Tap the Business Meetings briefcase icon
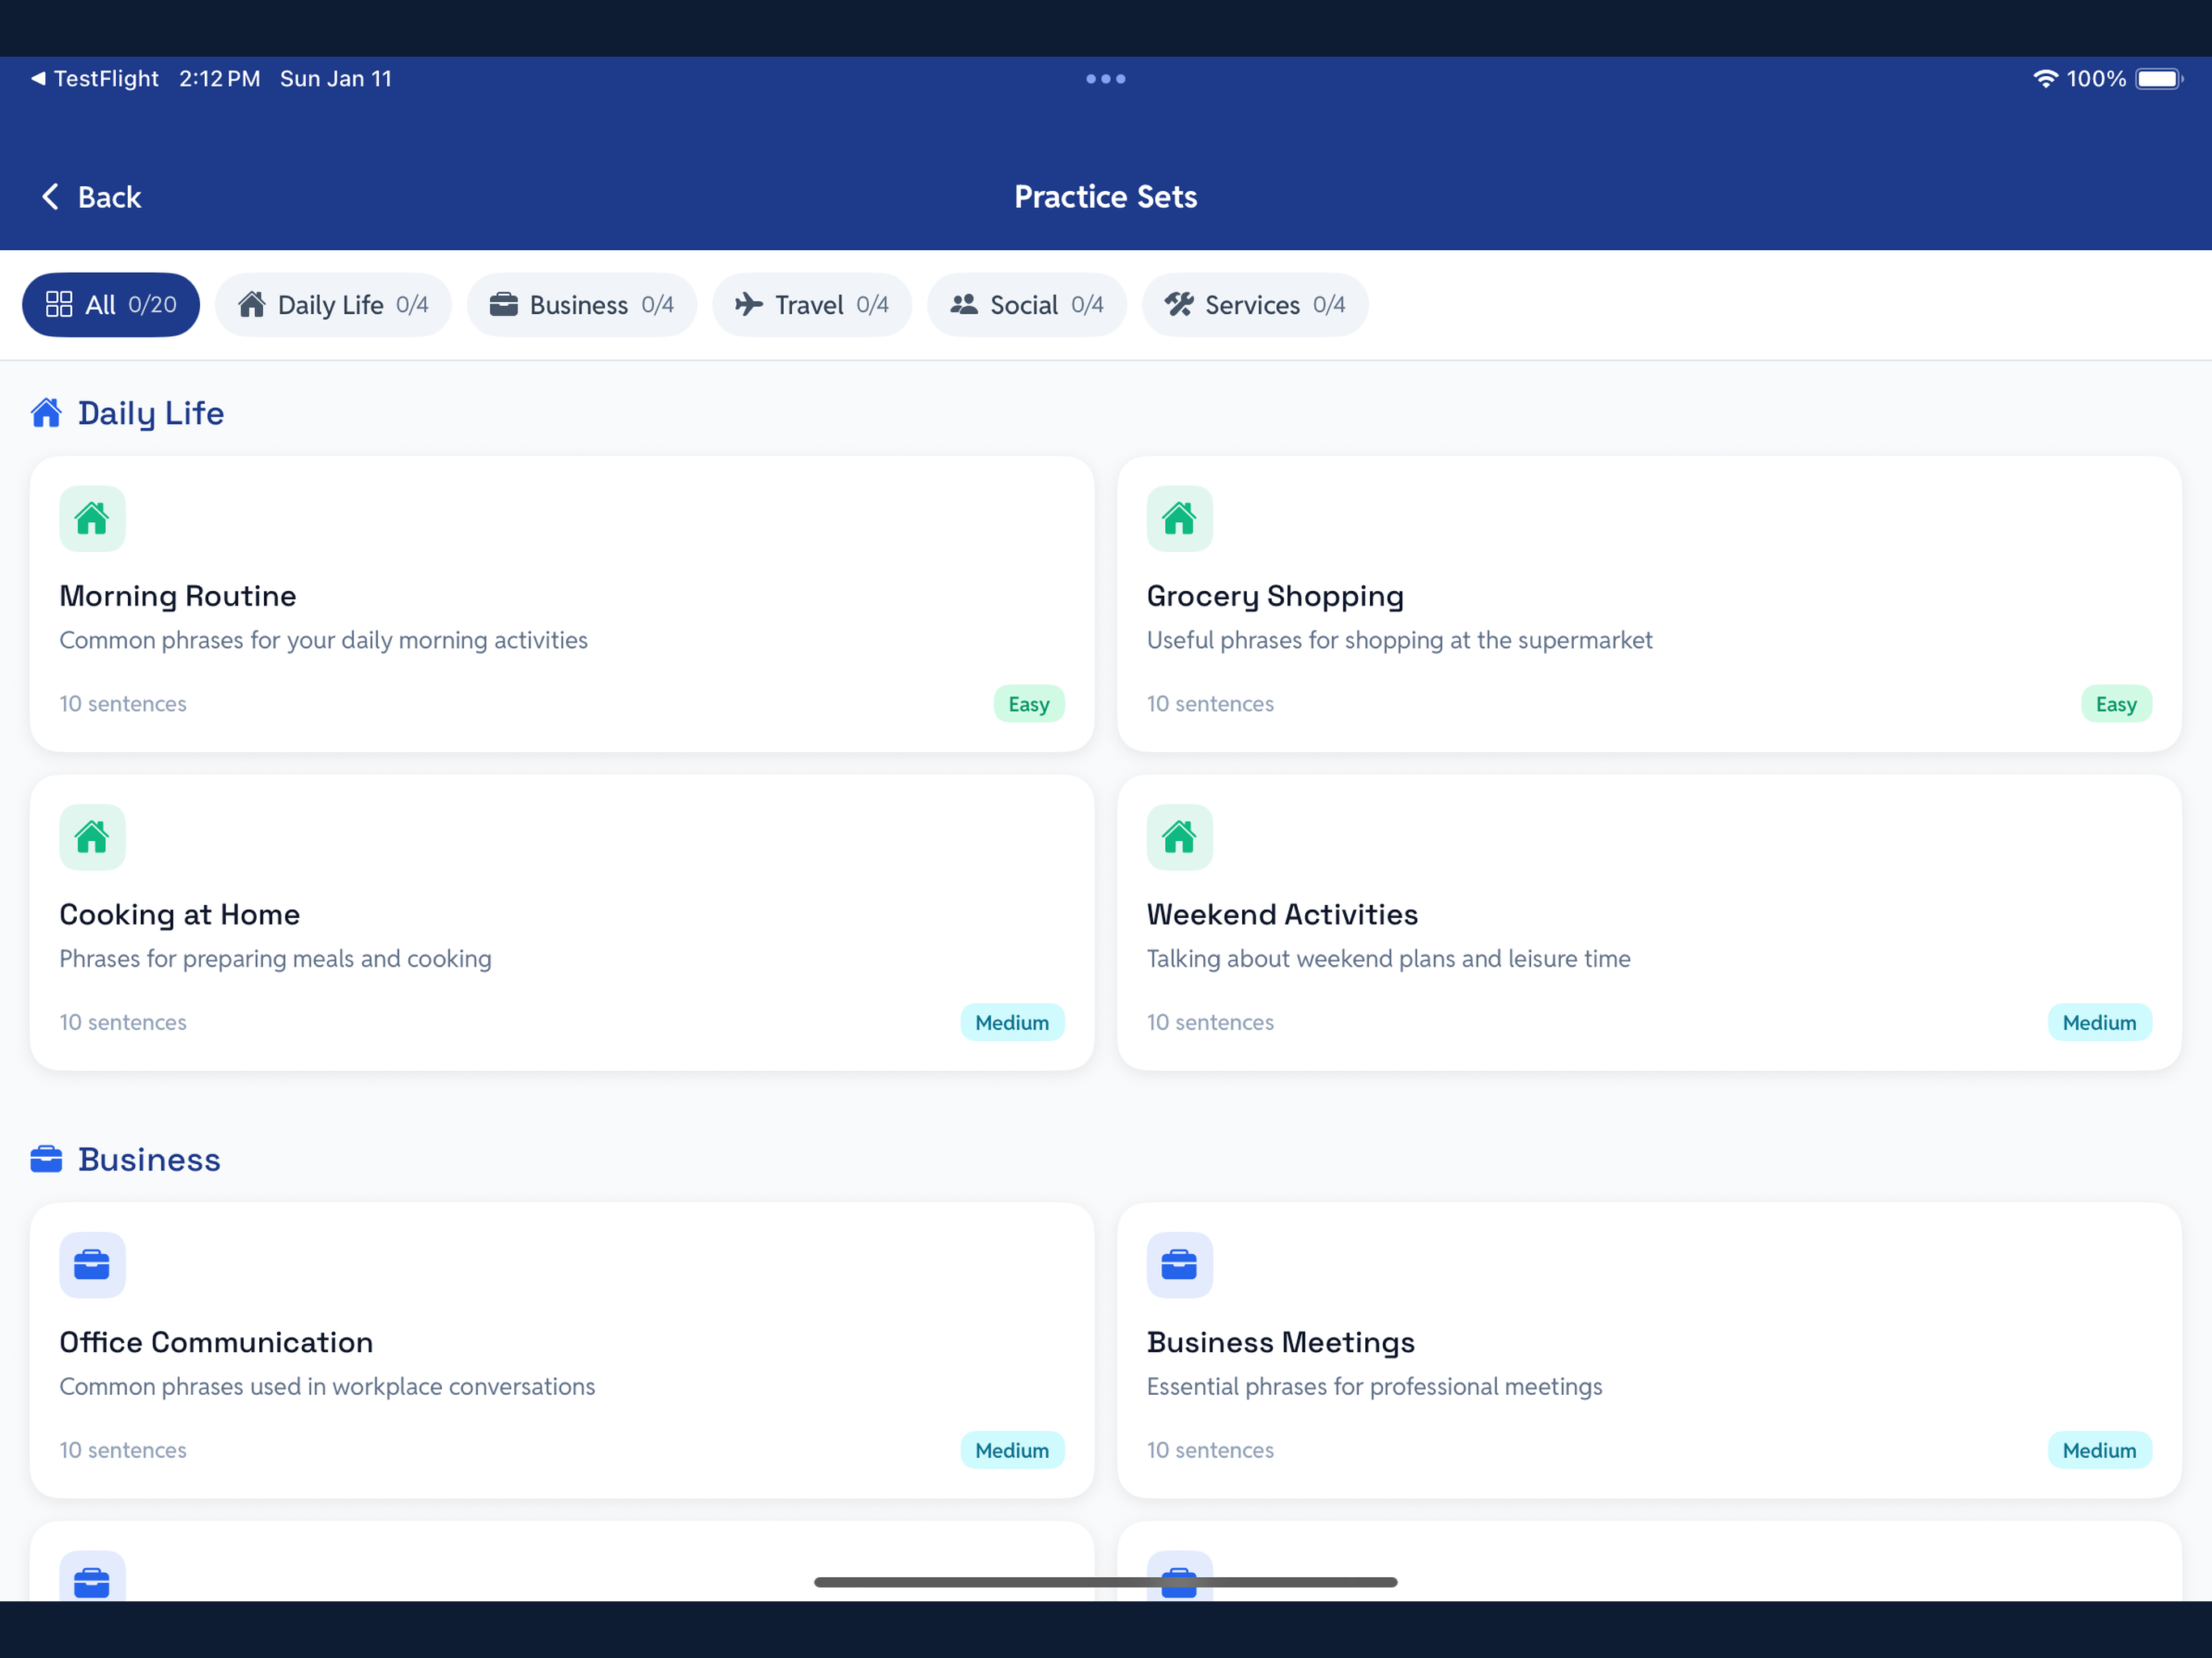This screenshot has width=2212, height=1658. pos(1179,1265)
